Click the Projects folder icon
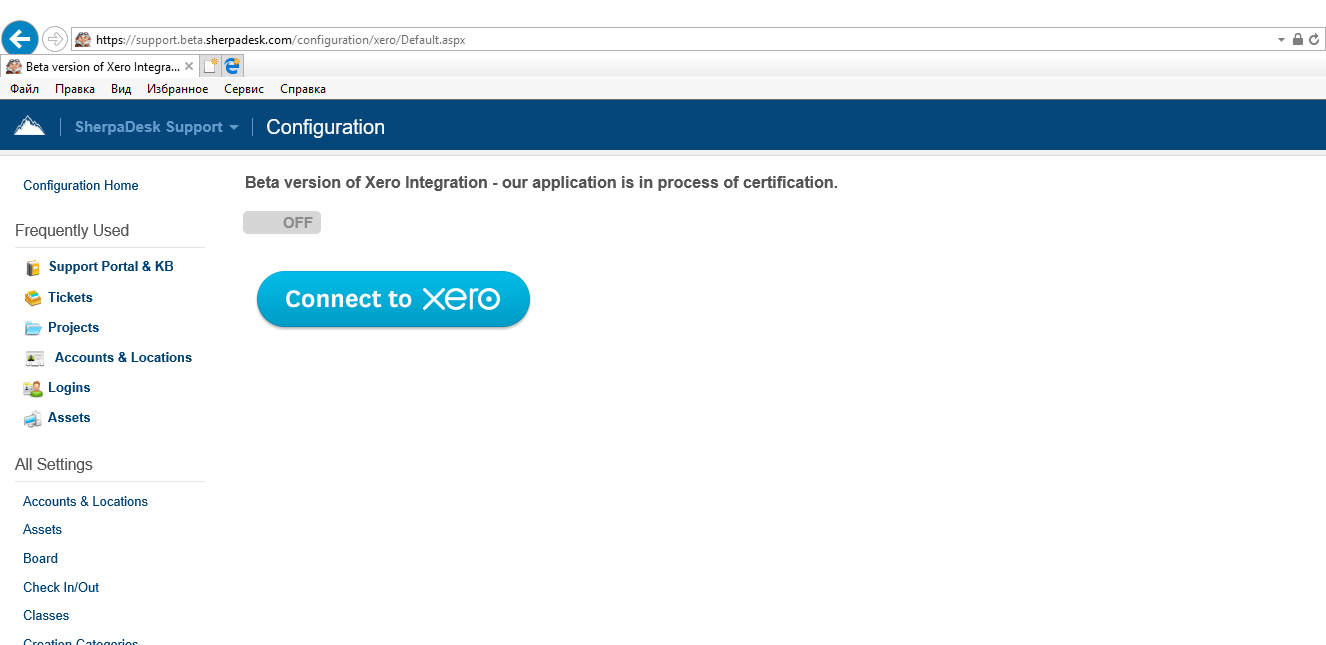Screen dimensions: 1326x645 pos(33,328)
